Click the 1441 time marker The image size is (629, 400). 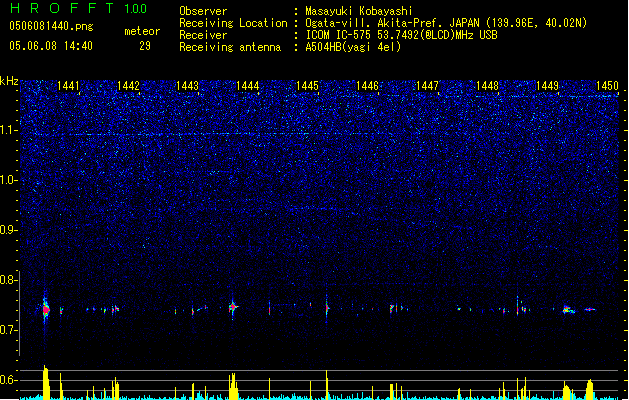(68, 86)
